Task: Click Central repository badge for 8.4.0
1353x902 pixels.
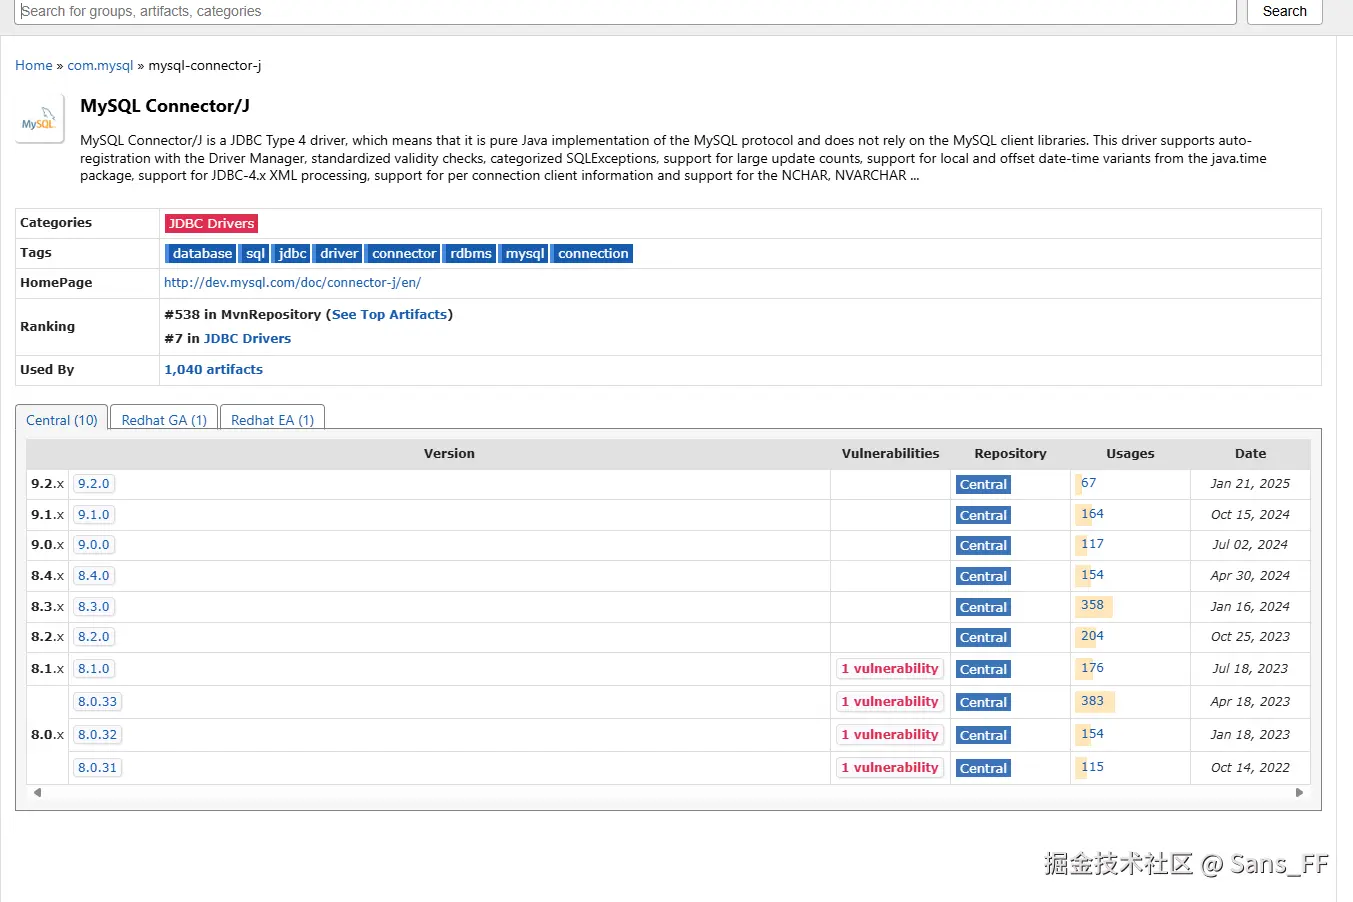Action: pos(983,577)
